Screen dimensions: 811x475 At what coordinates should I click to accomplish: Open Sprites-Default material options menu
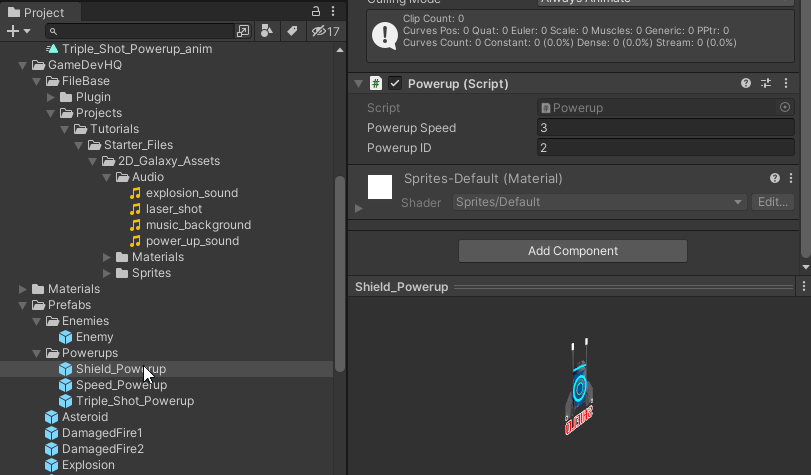coord(791,179)
